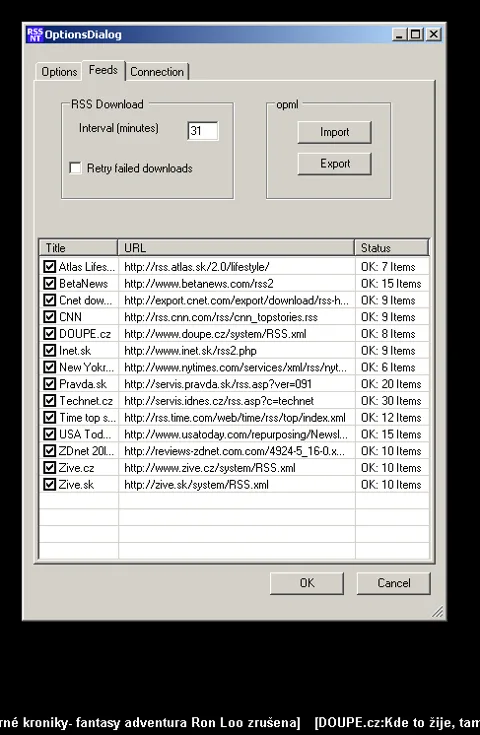
Task: Click the DOUPE.cz headline in the ticker
Action: [397, 722]
